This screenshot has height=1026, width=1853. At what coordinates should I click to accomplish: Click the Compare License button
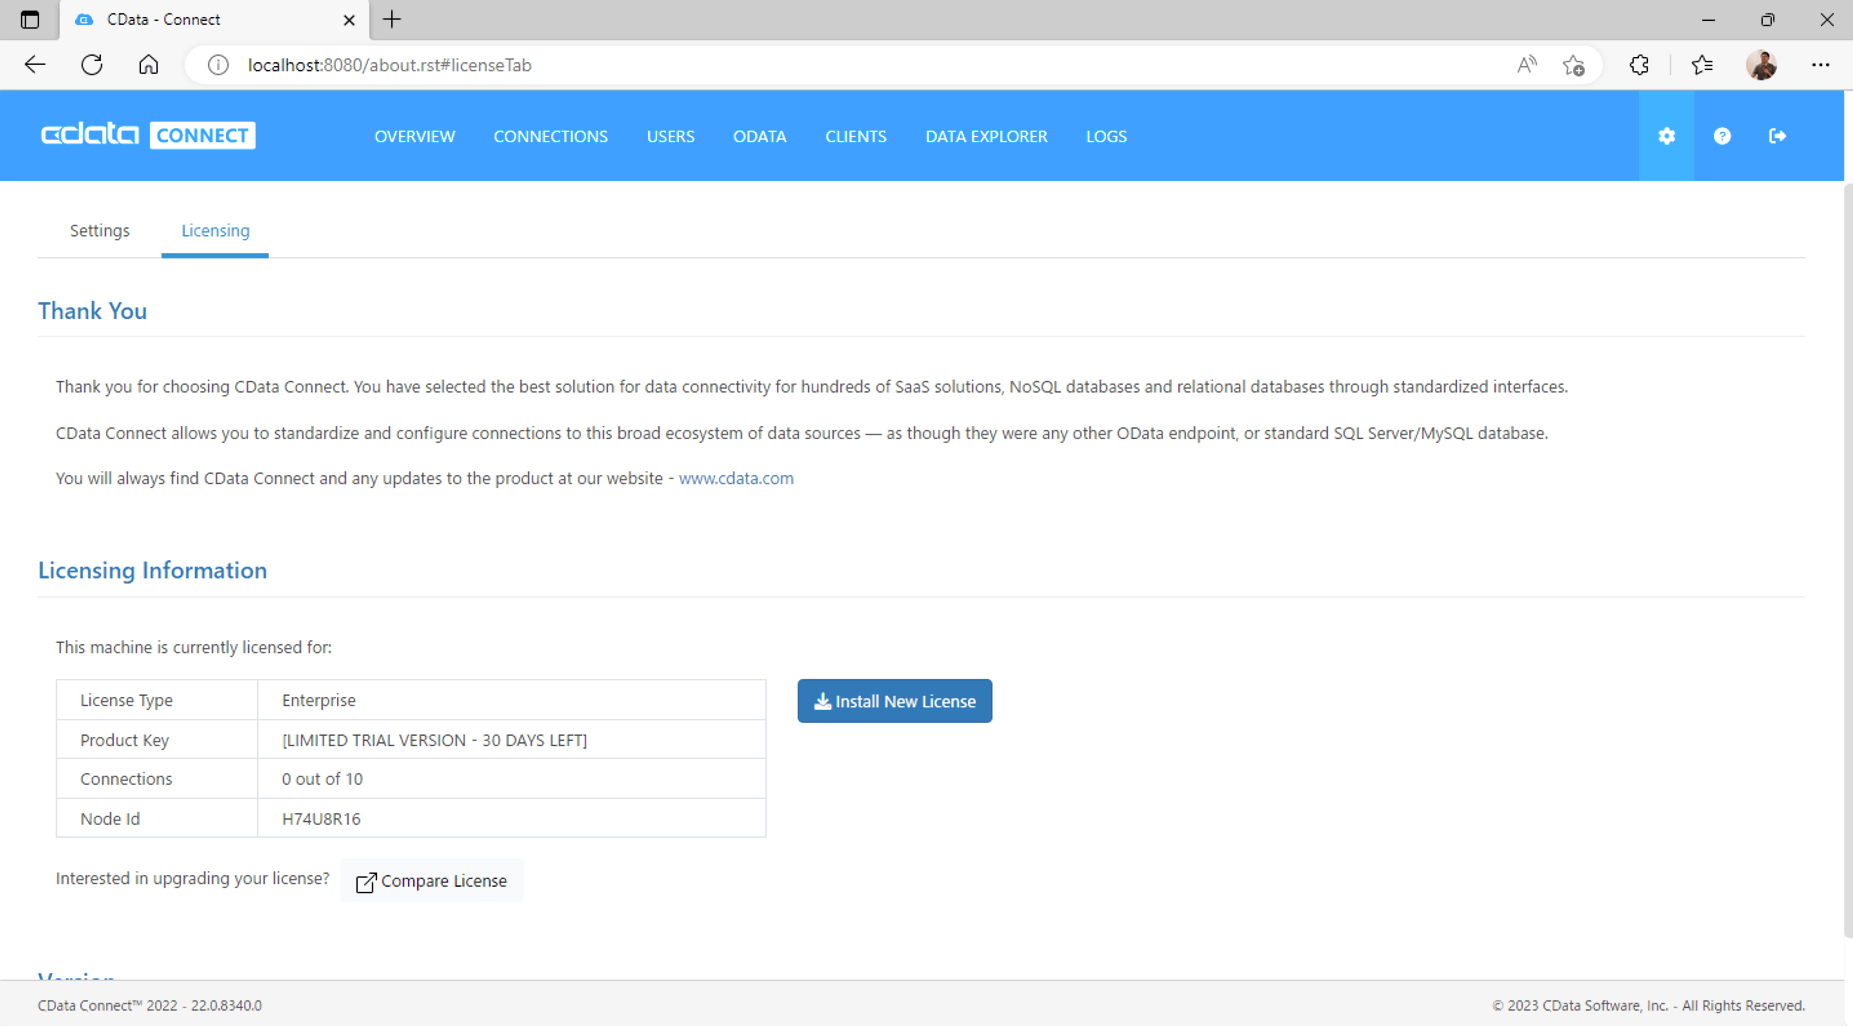point(431,881)
